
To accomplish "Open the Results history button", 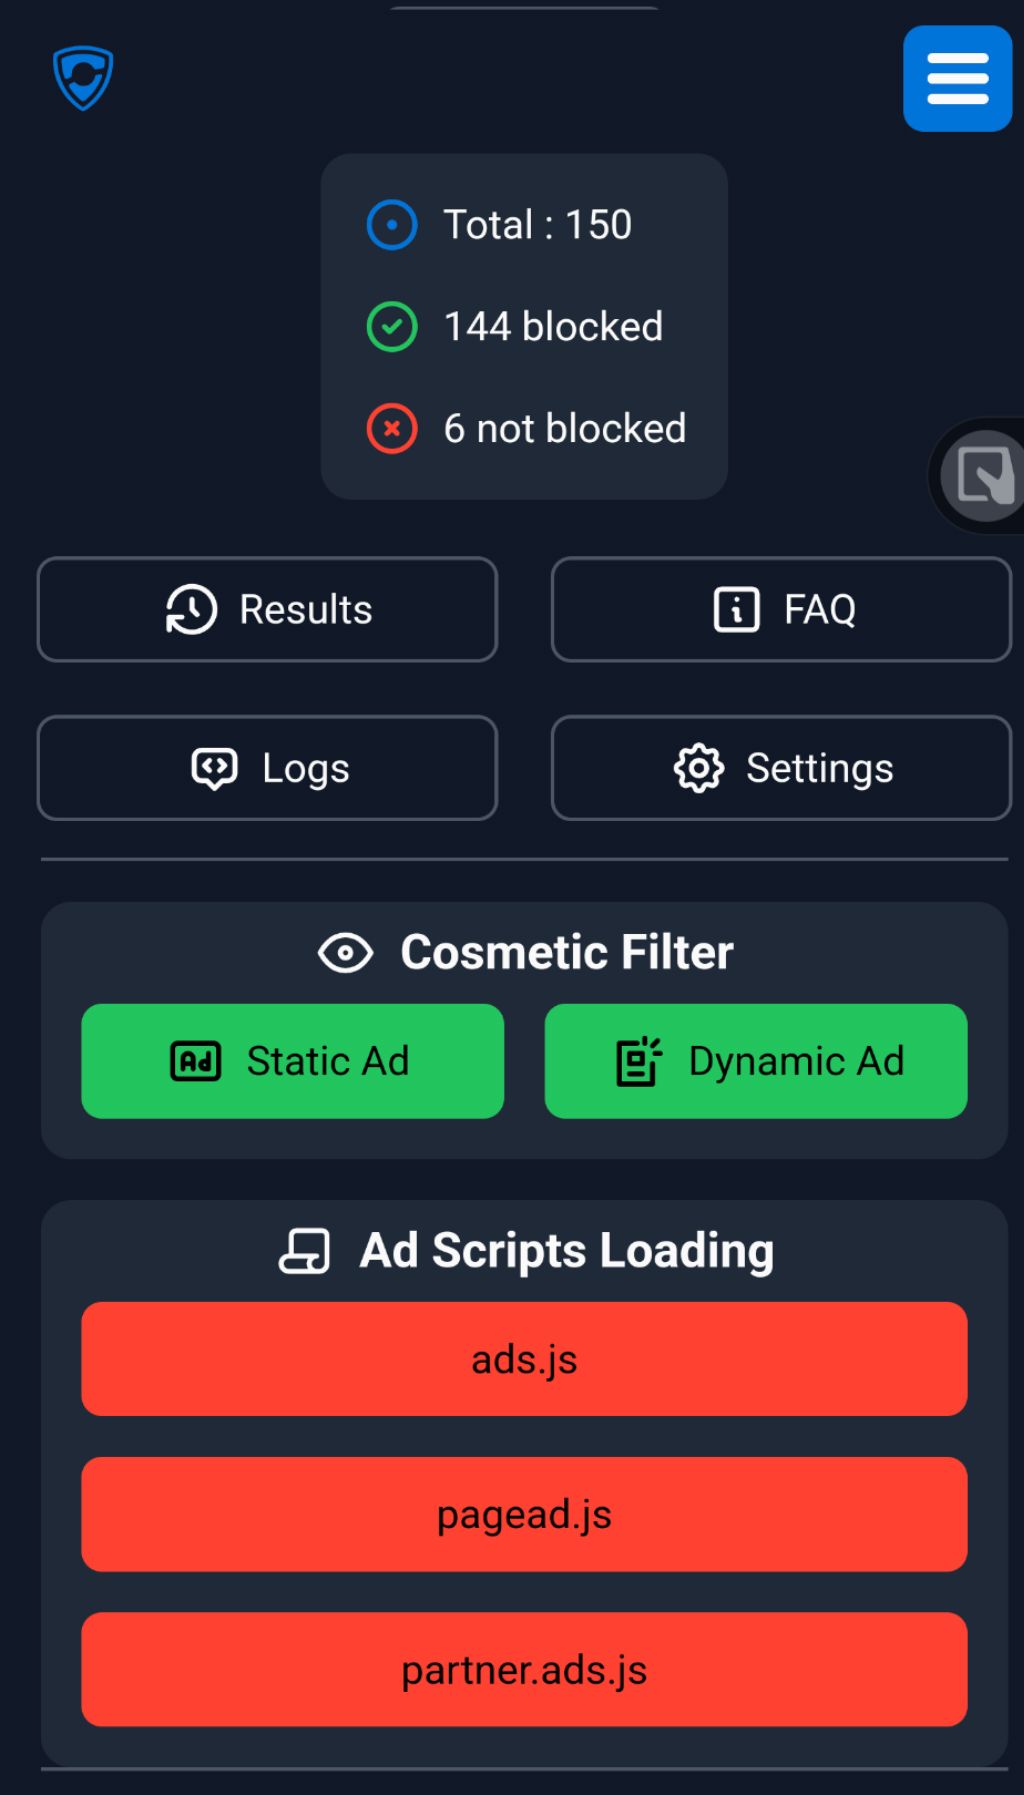I will pyautogui.click(x=267, y=609).
